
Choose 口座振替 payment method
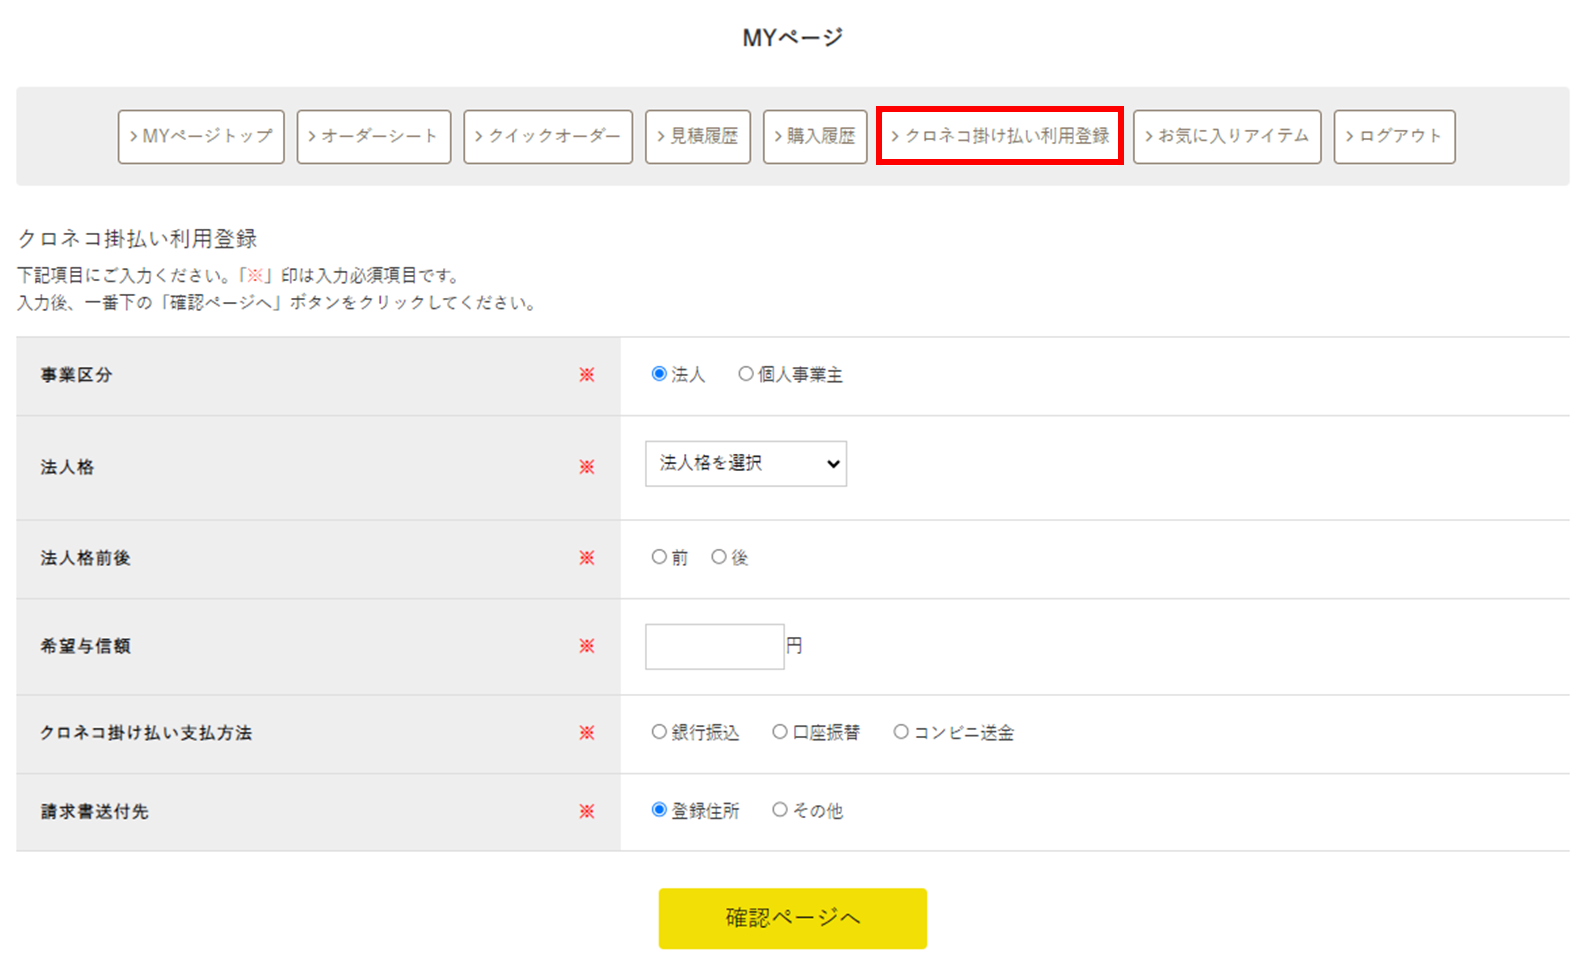780,732
